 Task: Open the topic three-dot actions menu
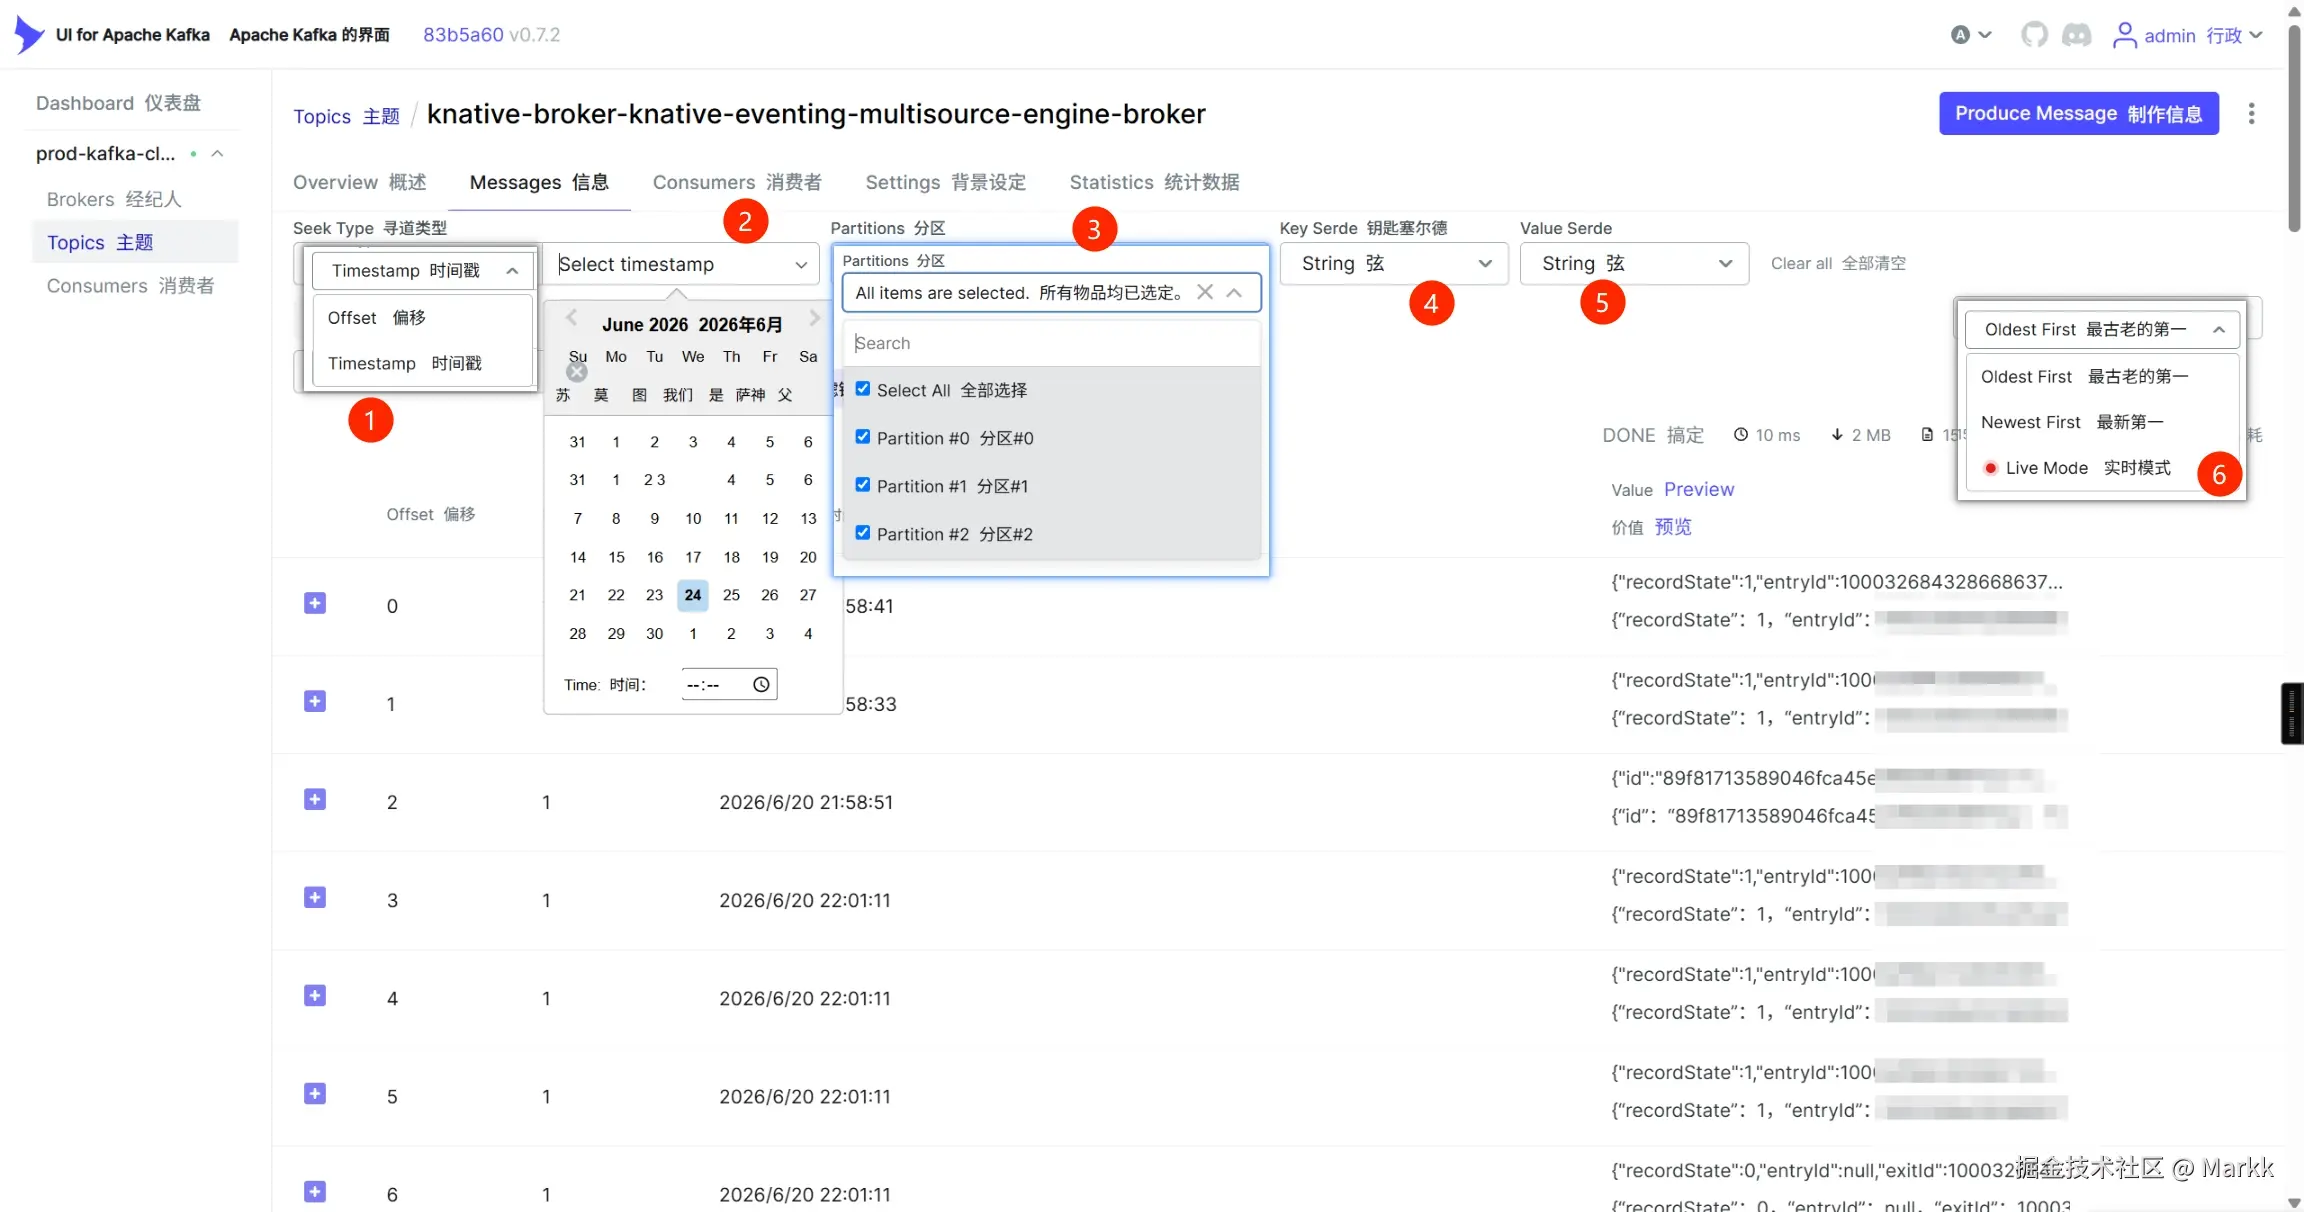[x=2251, y=113]
